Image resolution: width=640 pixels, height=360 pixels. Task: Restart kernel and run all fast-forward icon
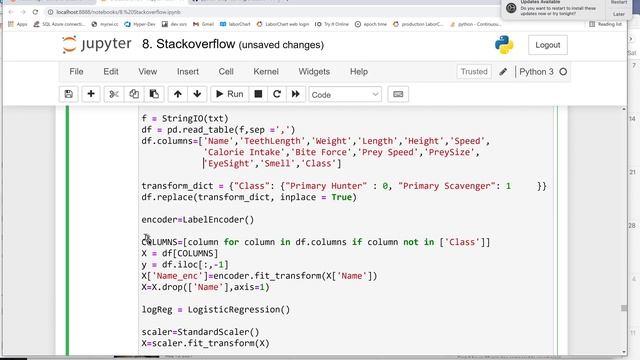point(296,94)
